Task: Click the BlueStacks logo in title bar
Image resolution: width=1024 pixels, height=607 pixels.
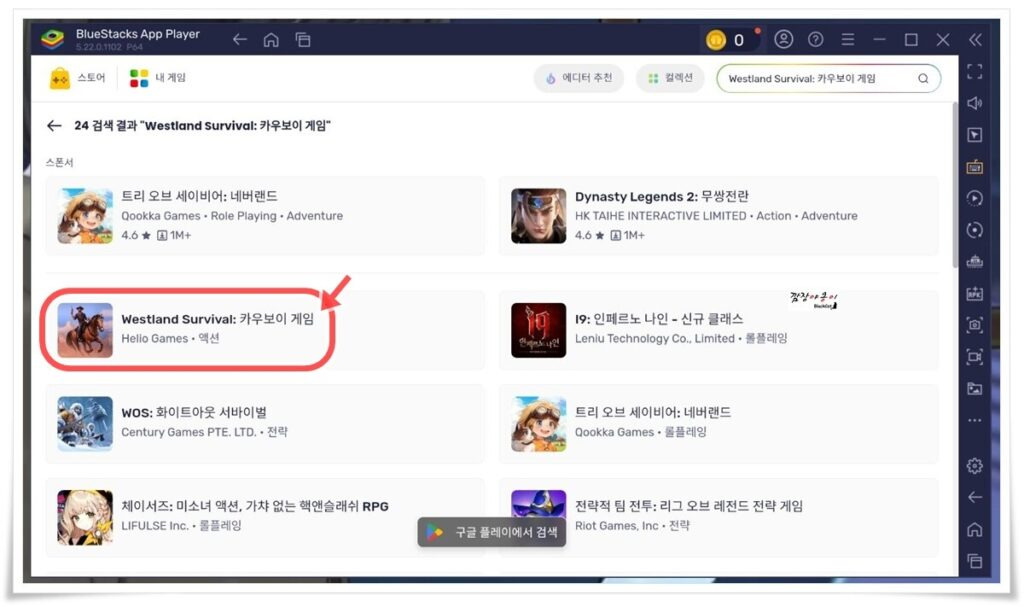Action: click(x=52, y=39)
